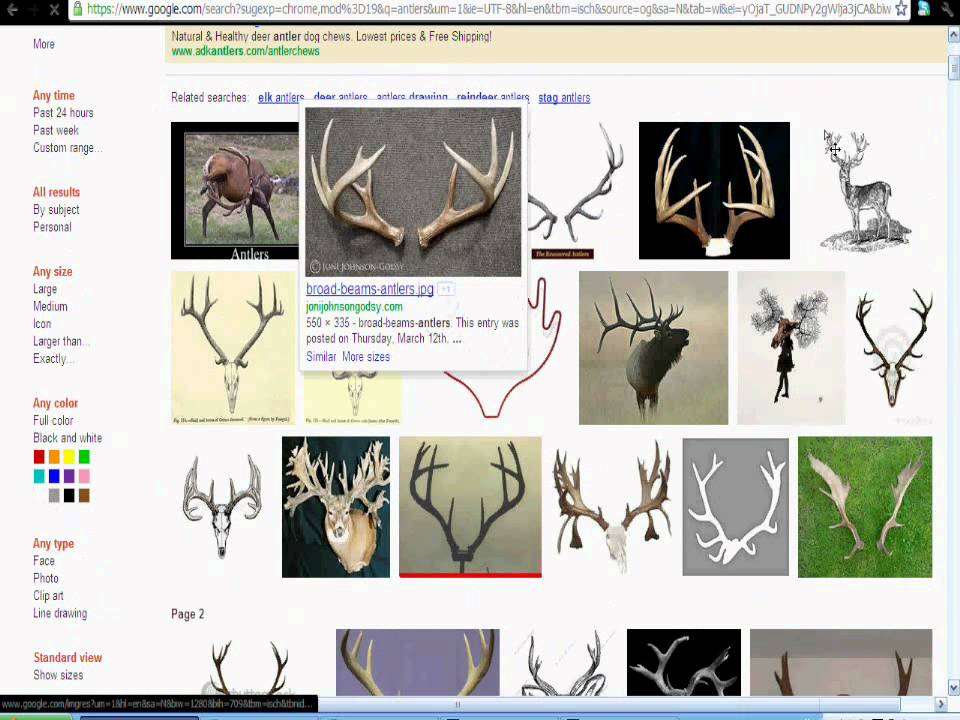The height and width of the screenshot is (720, 960).
Task: Choose Black and white filter
Action: click(x=67, y=438)
